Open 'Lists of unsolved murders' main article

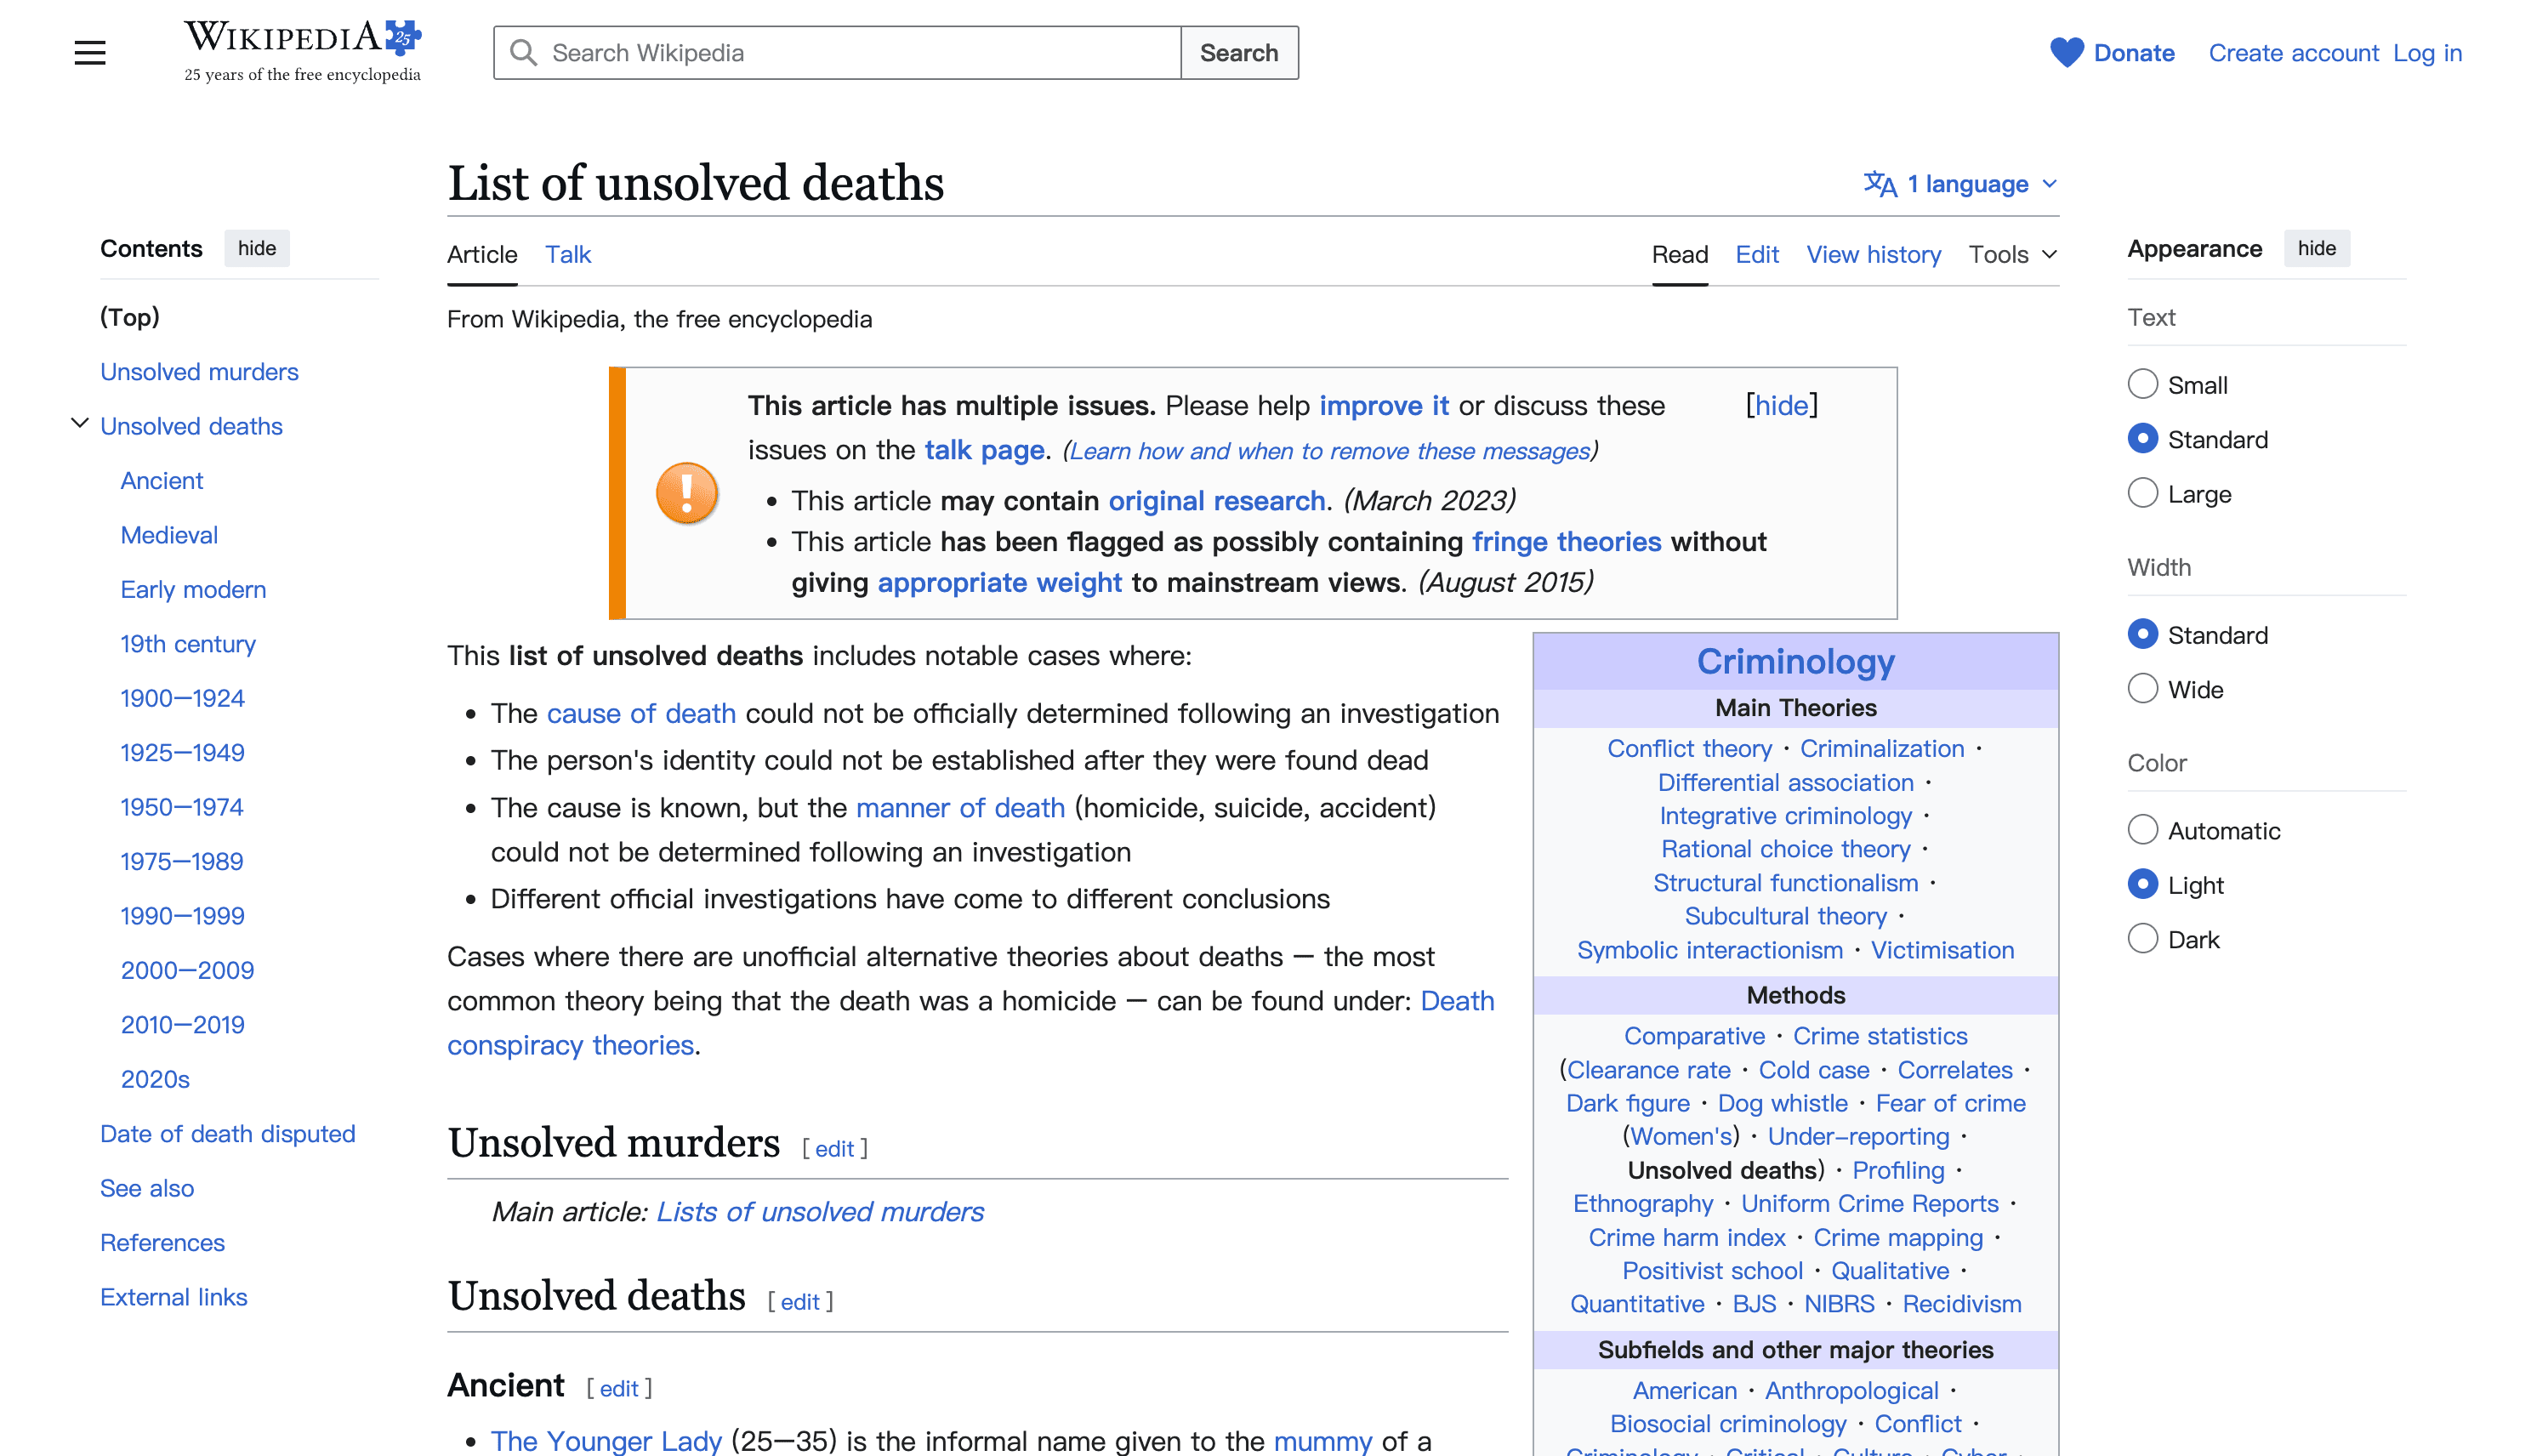820,1211
